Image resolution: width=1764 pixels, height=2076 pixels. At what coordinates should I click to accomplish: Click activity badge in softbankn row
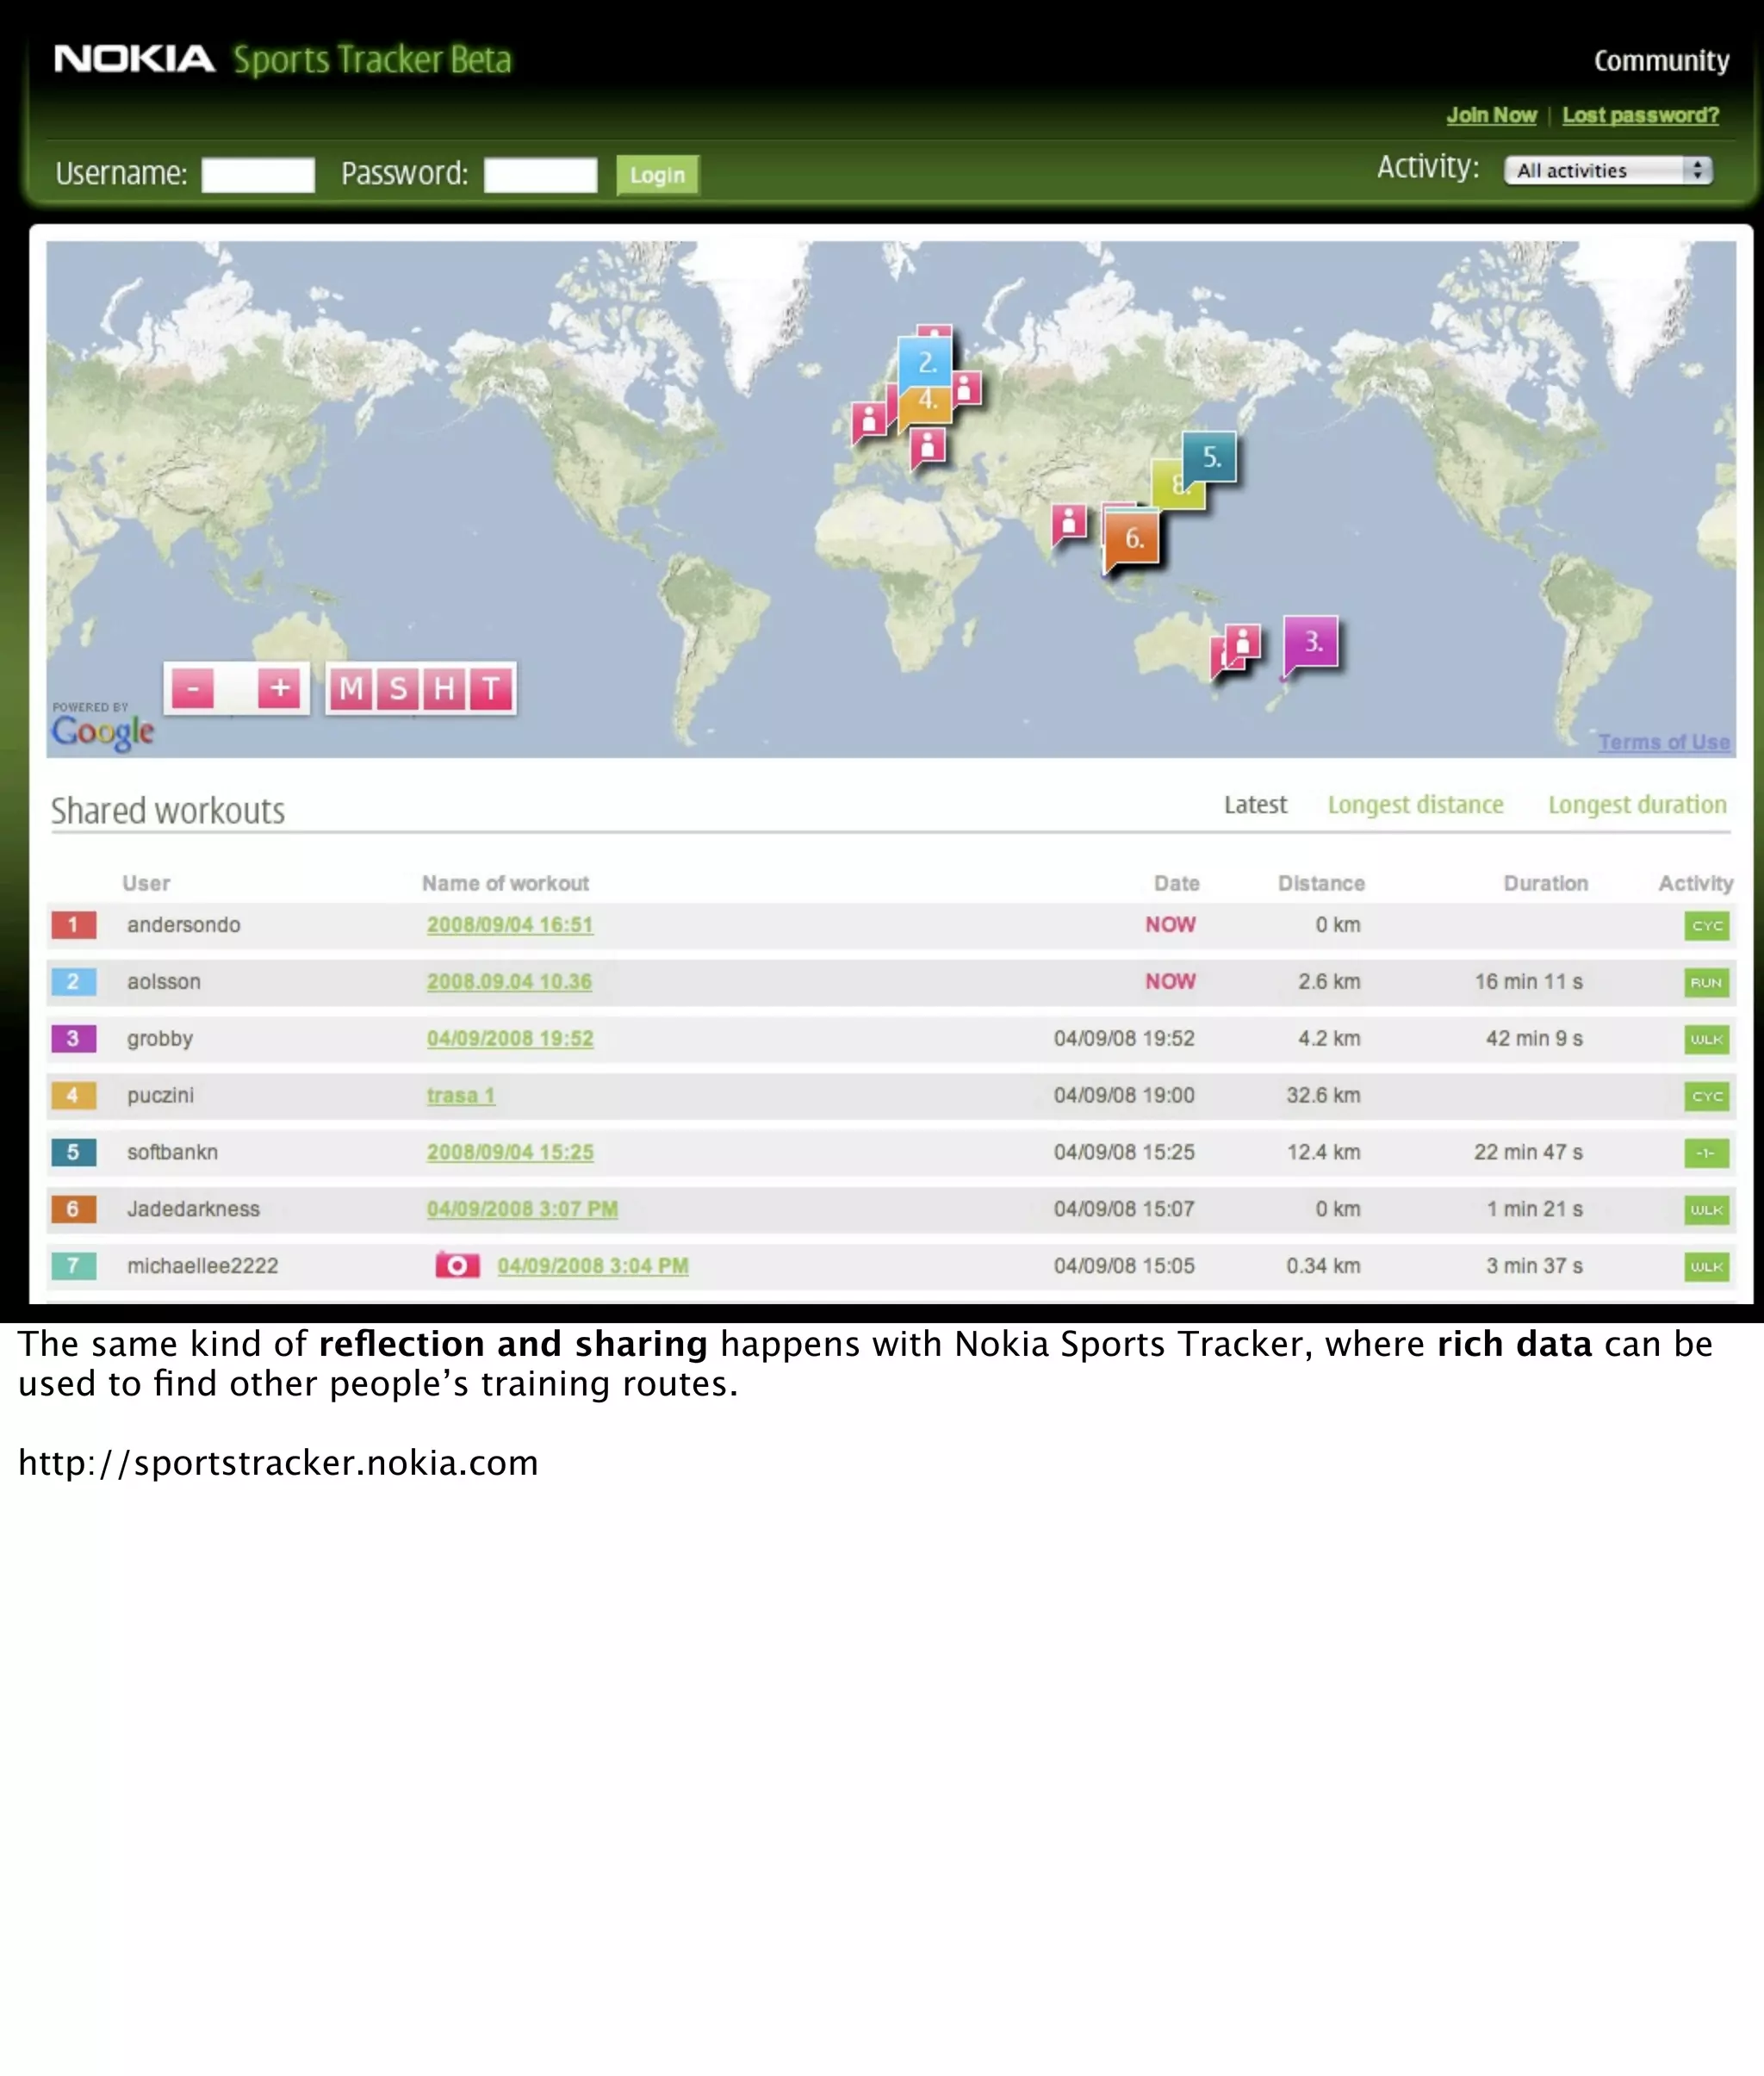click(x=1706, y=1153)
